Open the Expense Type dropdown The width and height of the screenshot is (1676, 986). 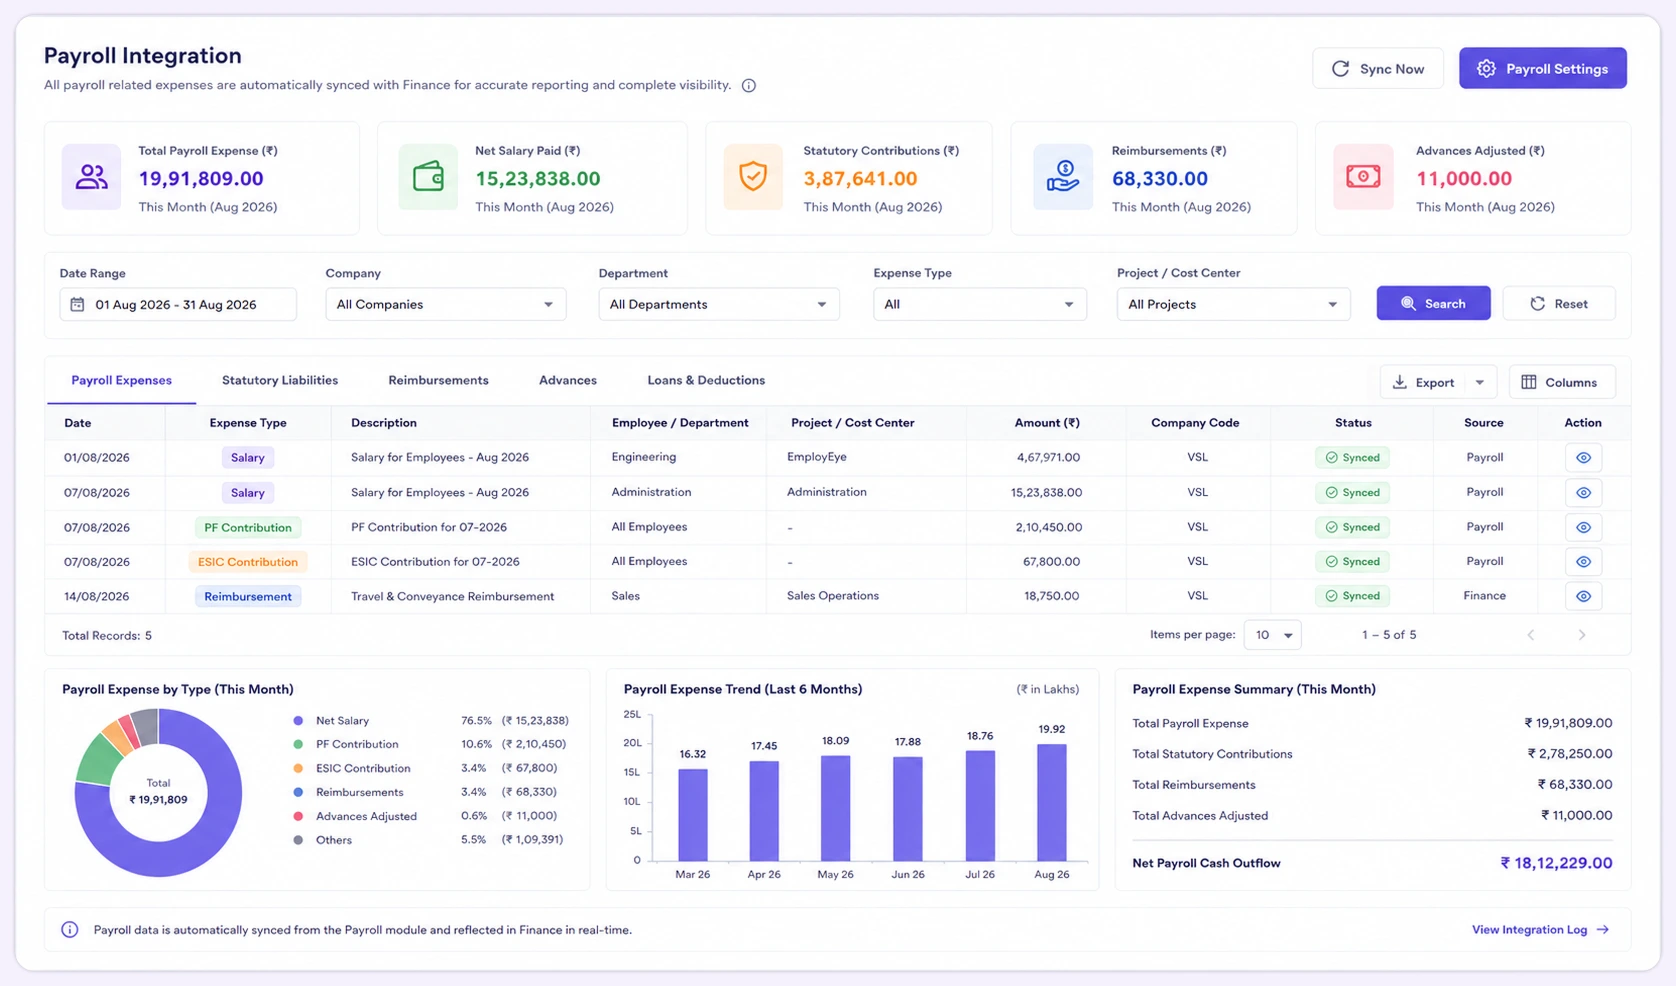979,304
